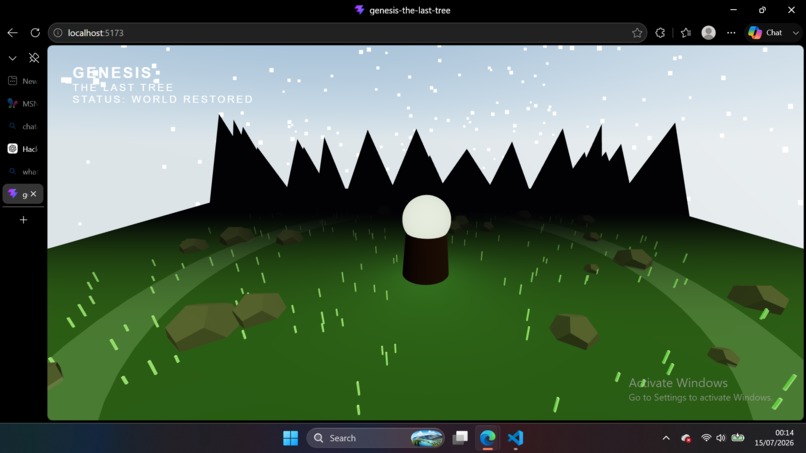Open the browser profile avatar

coord(708,33)
